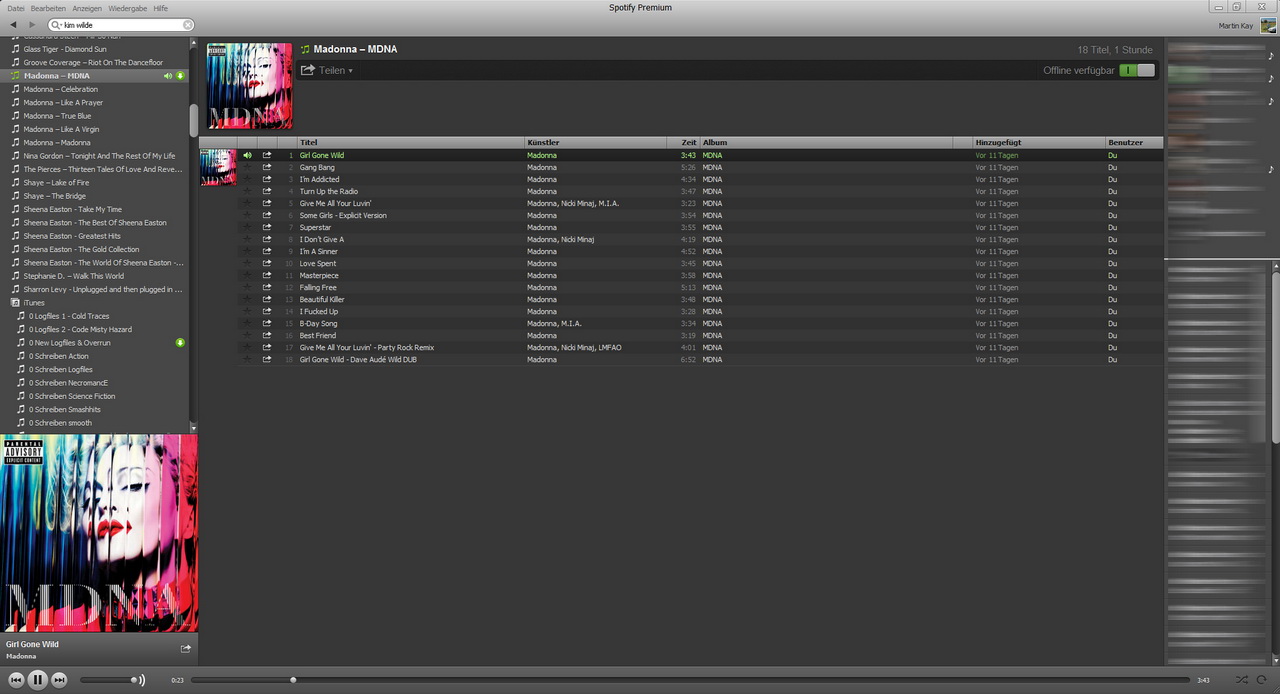The width and height of the screenshot is (1280, 694).
Task: Navigate back with the left arrow
Action: click(x=13, y=25)
